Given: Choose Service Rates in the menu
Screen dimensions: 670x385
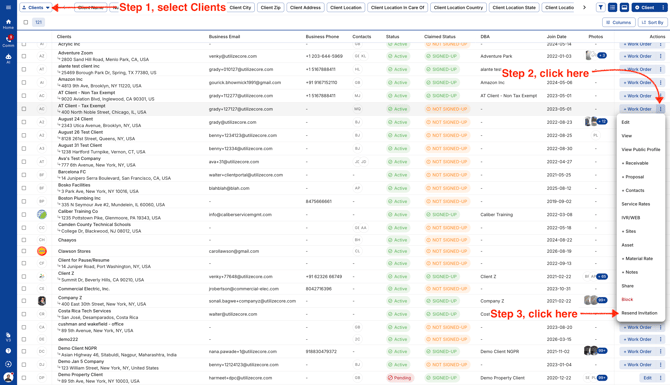Looking at the screenshot, I should point(636,204).
